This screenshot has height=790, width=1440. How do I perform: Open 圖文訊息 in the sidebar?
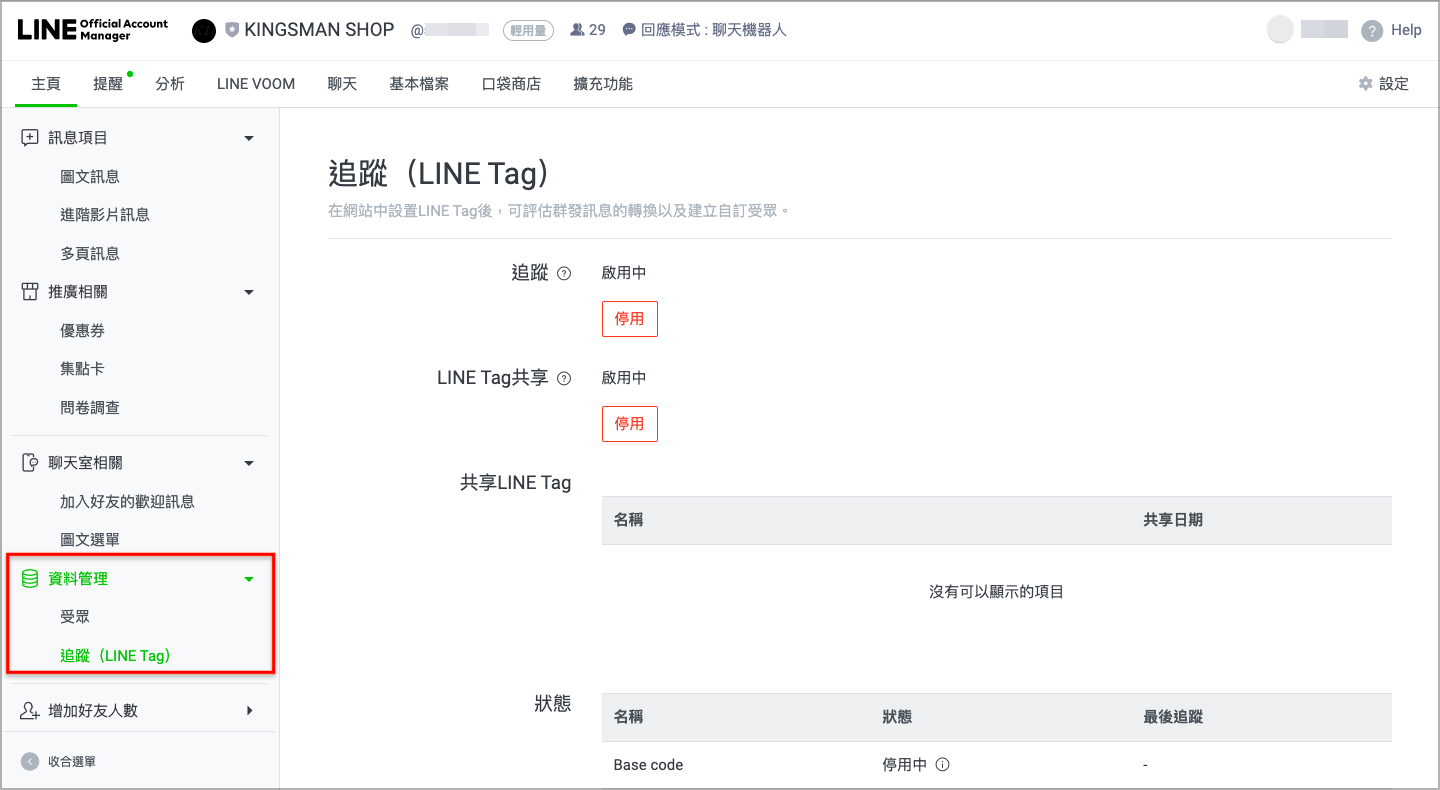point(90,177)
